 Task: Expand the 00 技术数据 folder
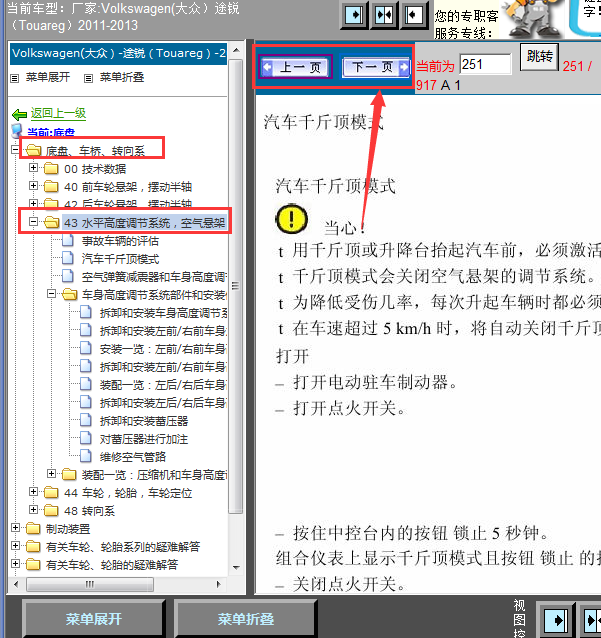point(33,167)
